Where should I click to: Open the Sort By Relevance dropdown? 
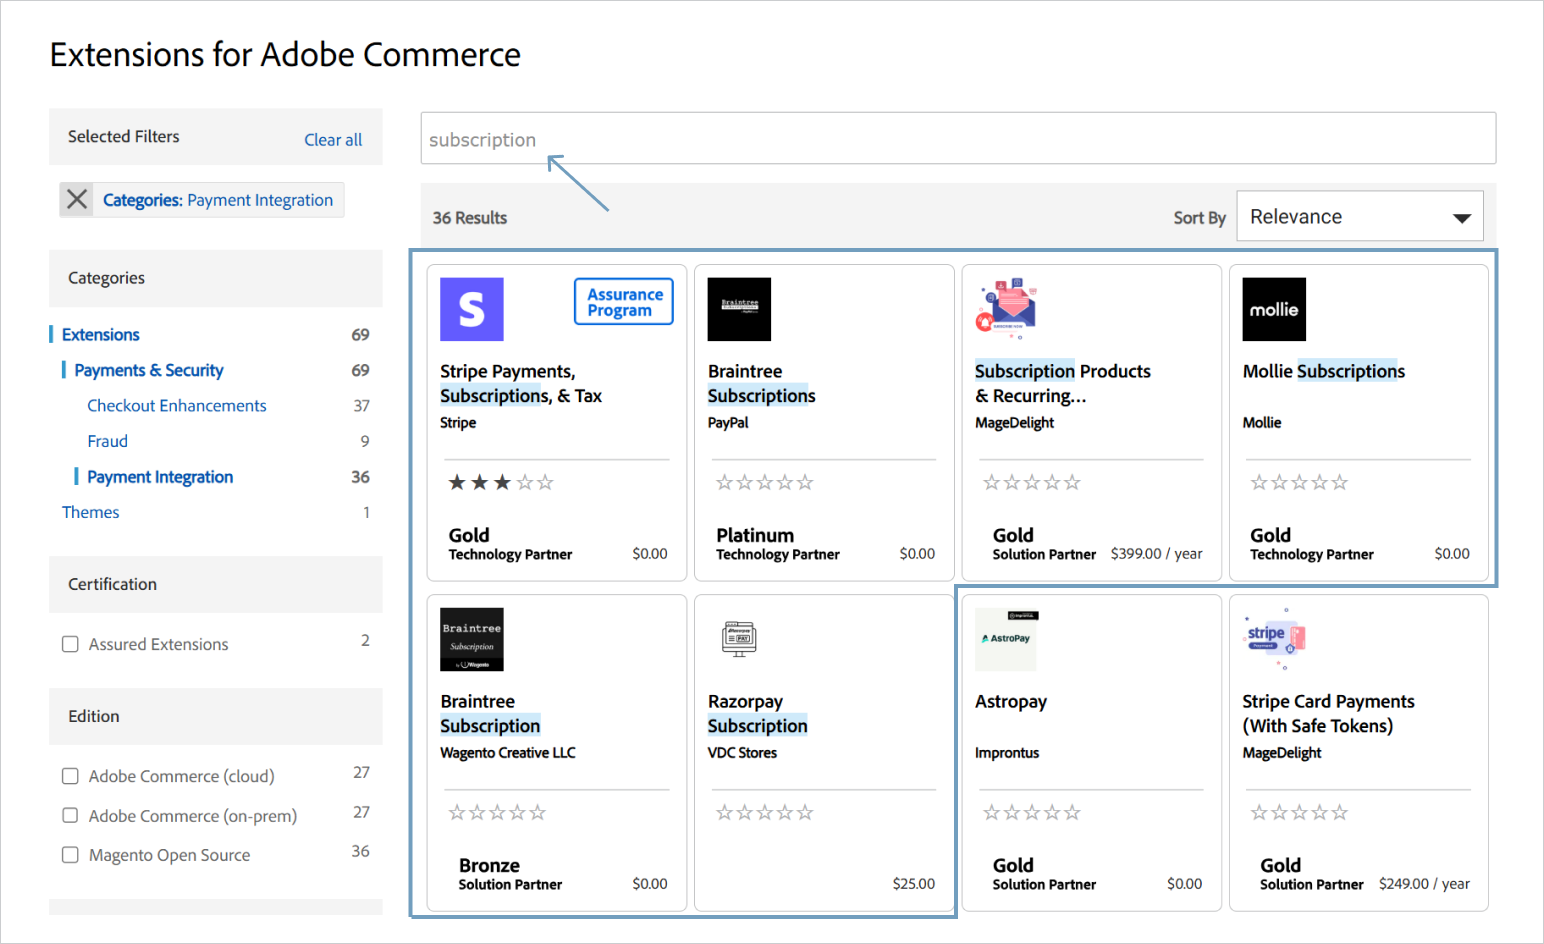click(x=1359, y=217)
